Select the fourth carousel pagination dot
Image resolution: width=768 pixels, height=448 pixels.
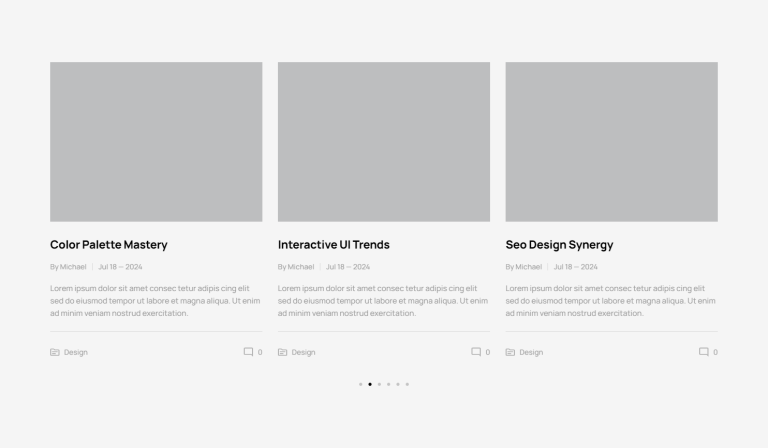[x=388, y=384]
